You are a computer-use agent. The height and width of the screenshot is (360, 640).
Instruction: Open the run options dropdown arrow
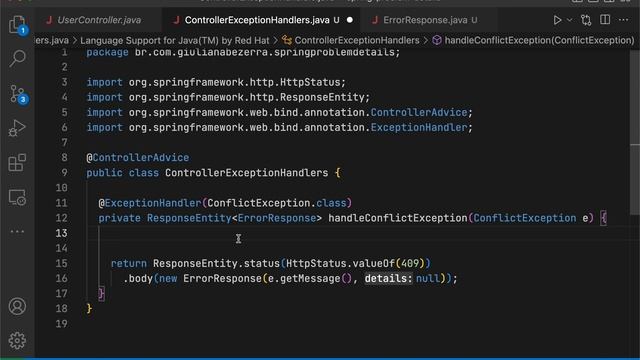click(569, 20)
